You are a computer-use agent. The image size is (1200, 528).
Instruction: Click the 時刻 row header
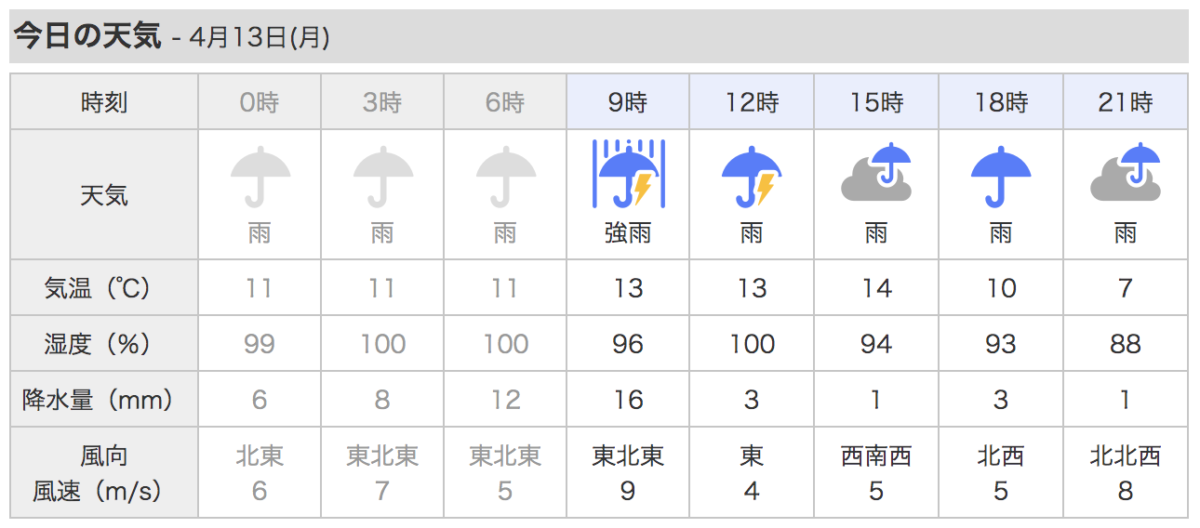104,102
